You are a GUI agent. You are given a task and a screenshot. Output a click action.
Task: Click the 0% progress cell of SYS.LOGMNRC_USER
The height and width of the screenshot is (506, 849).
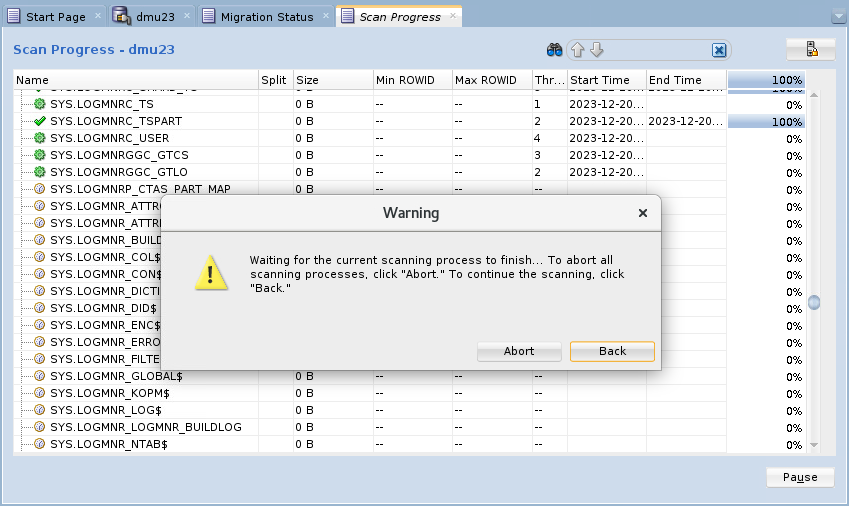pos(766,139)
